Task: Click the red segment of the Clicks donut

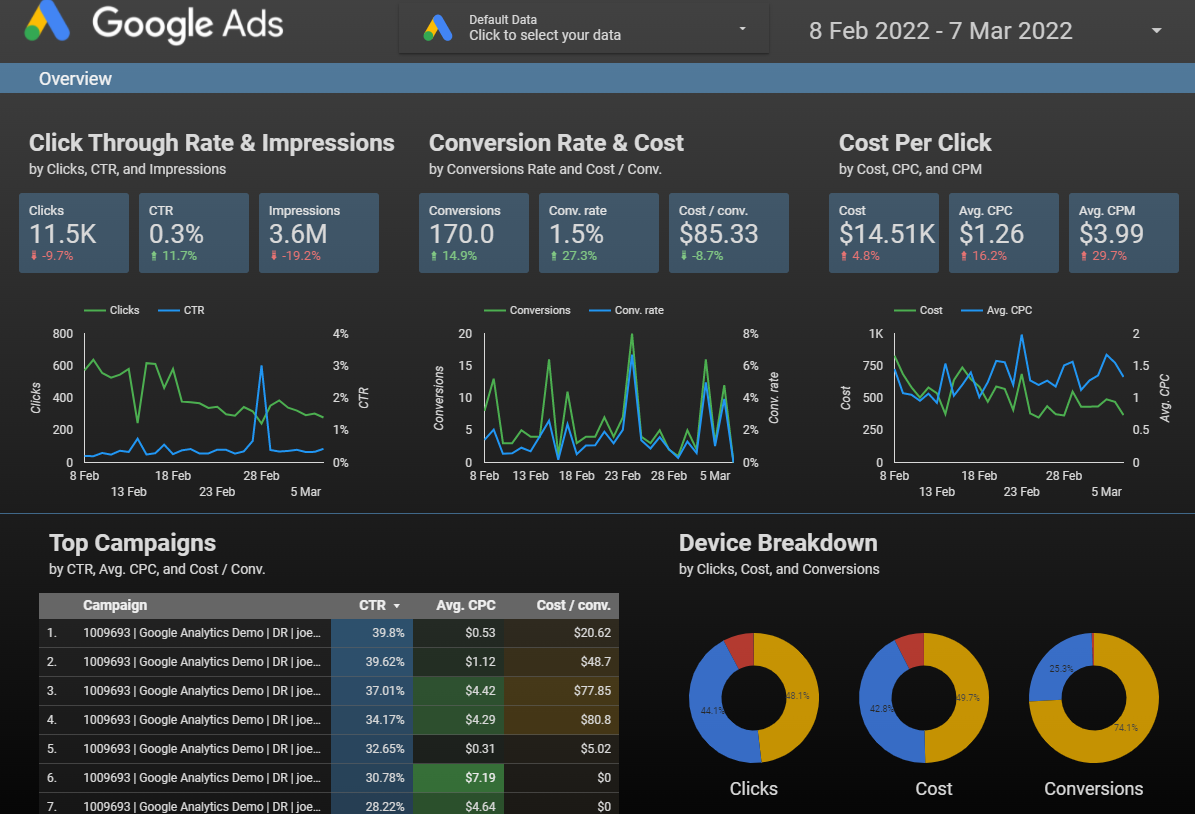Action: 741,649
